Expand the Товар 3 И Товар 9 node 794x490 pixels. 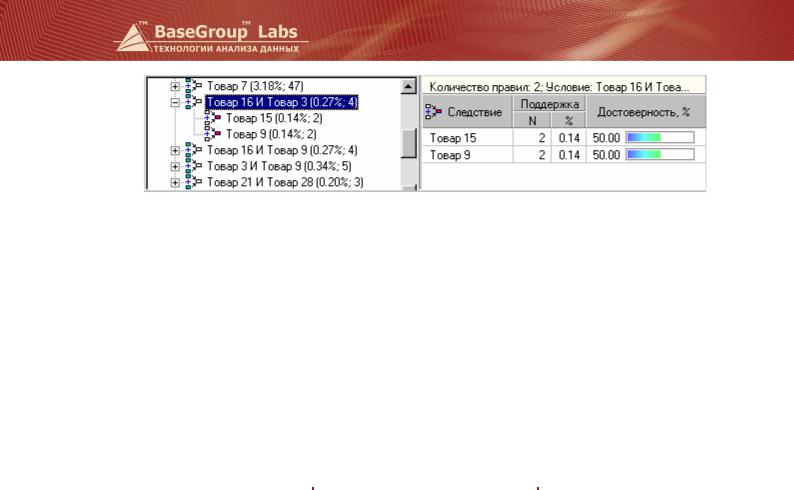pos(175,167)
